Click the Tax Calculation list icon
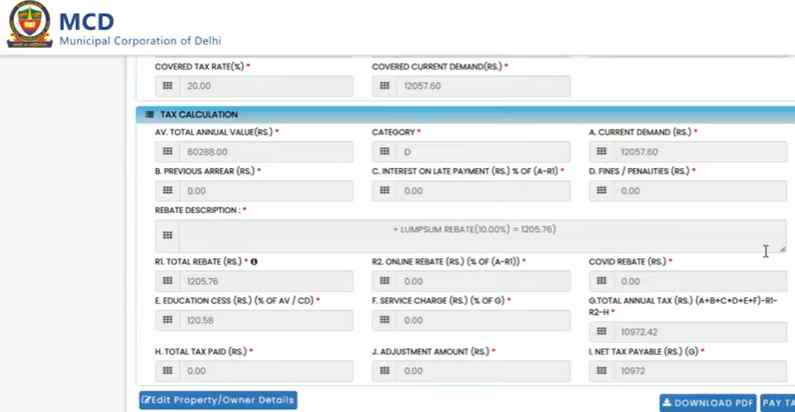 [149, 115]
